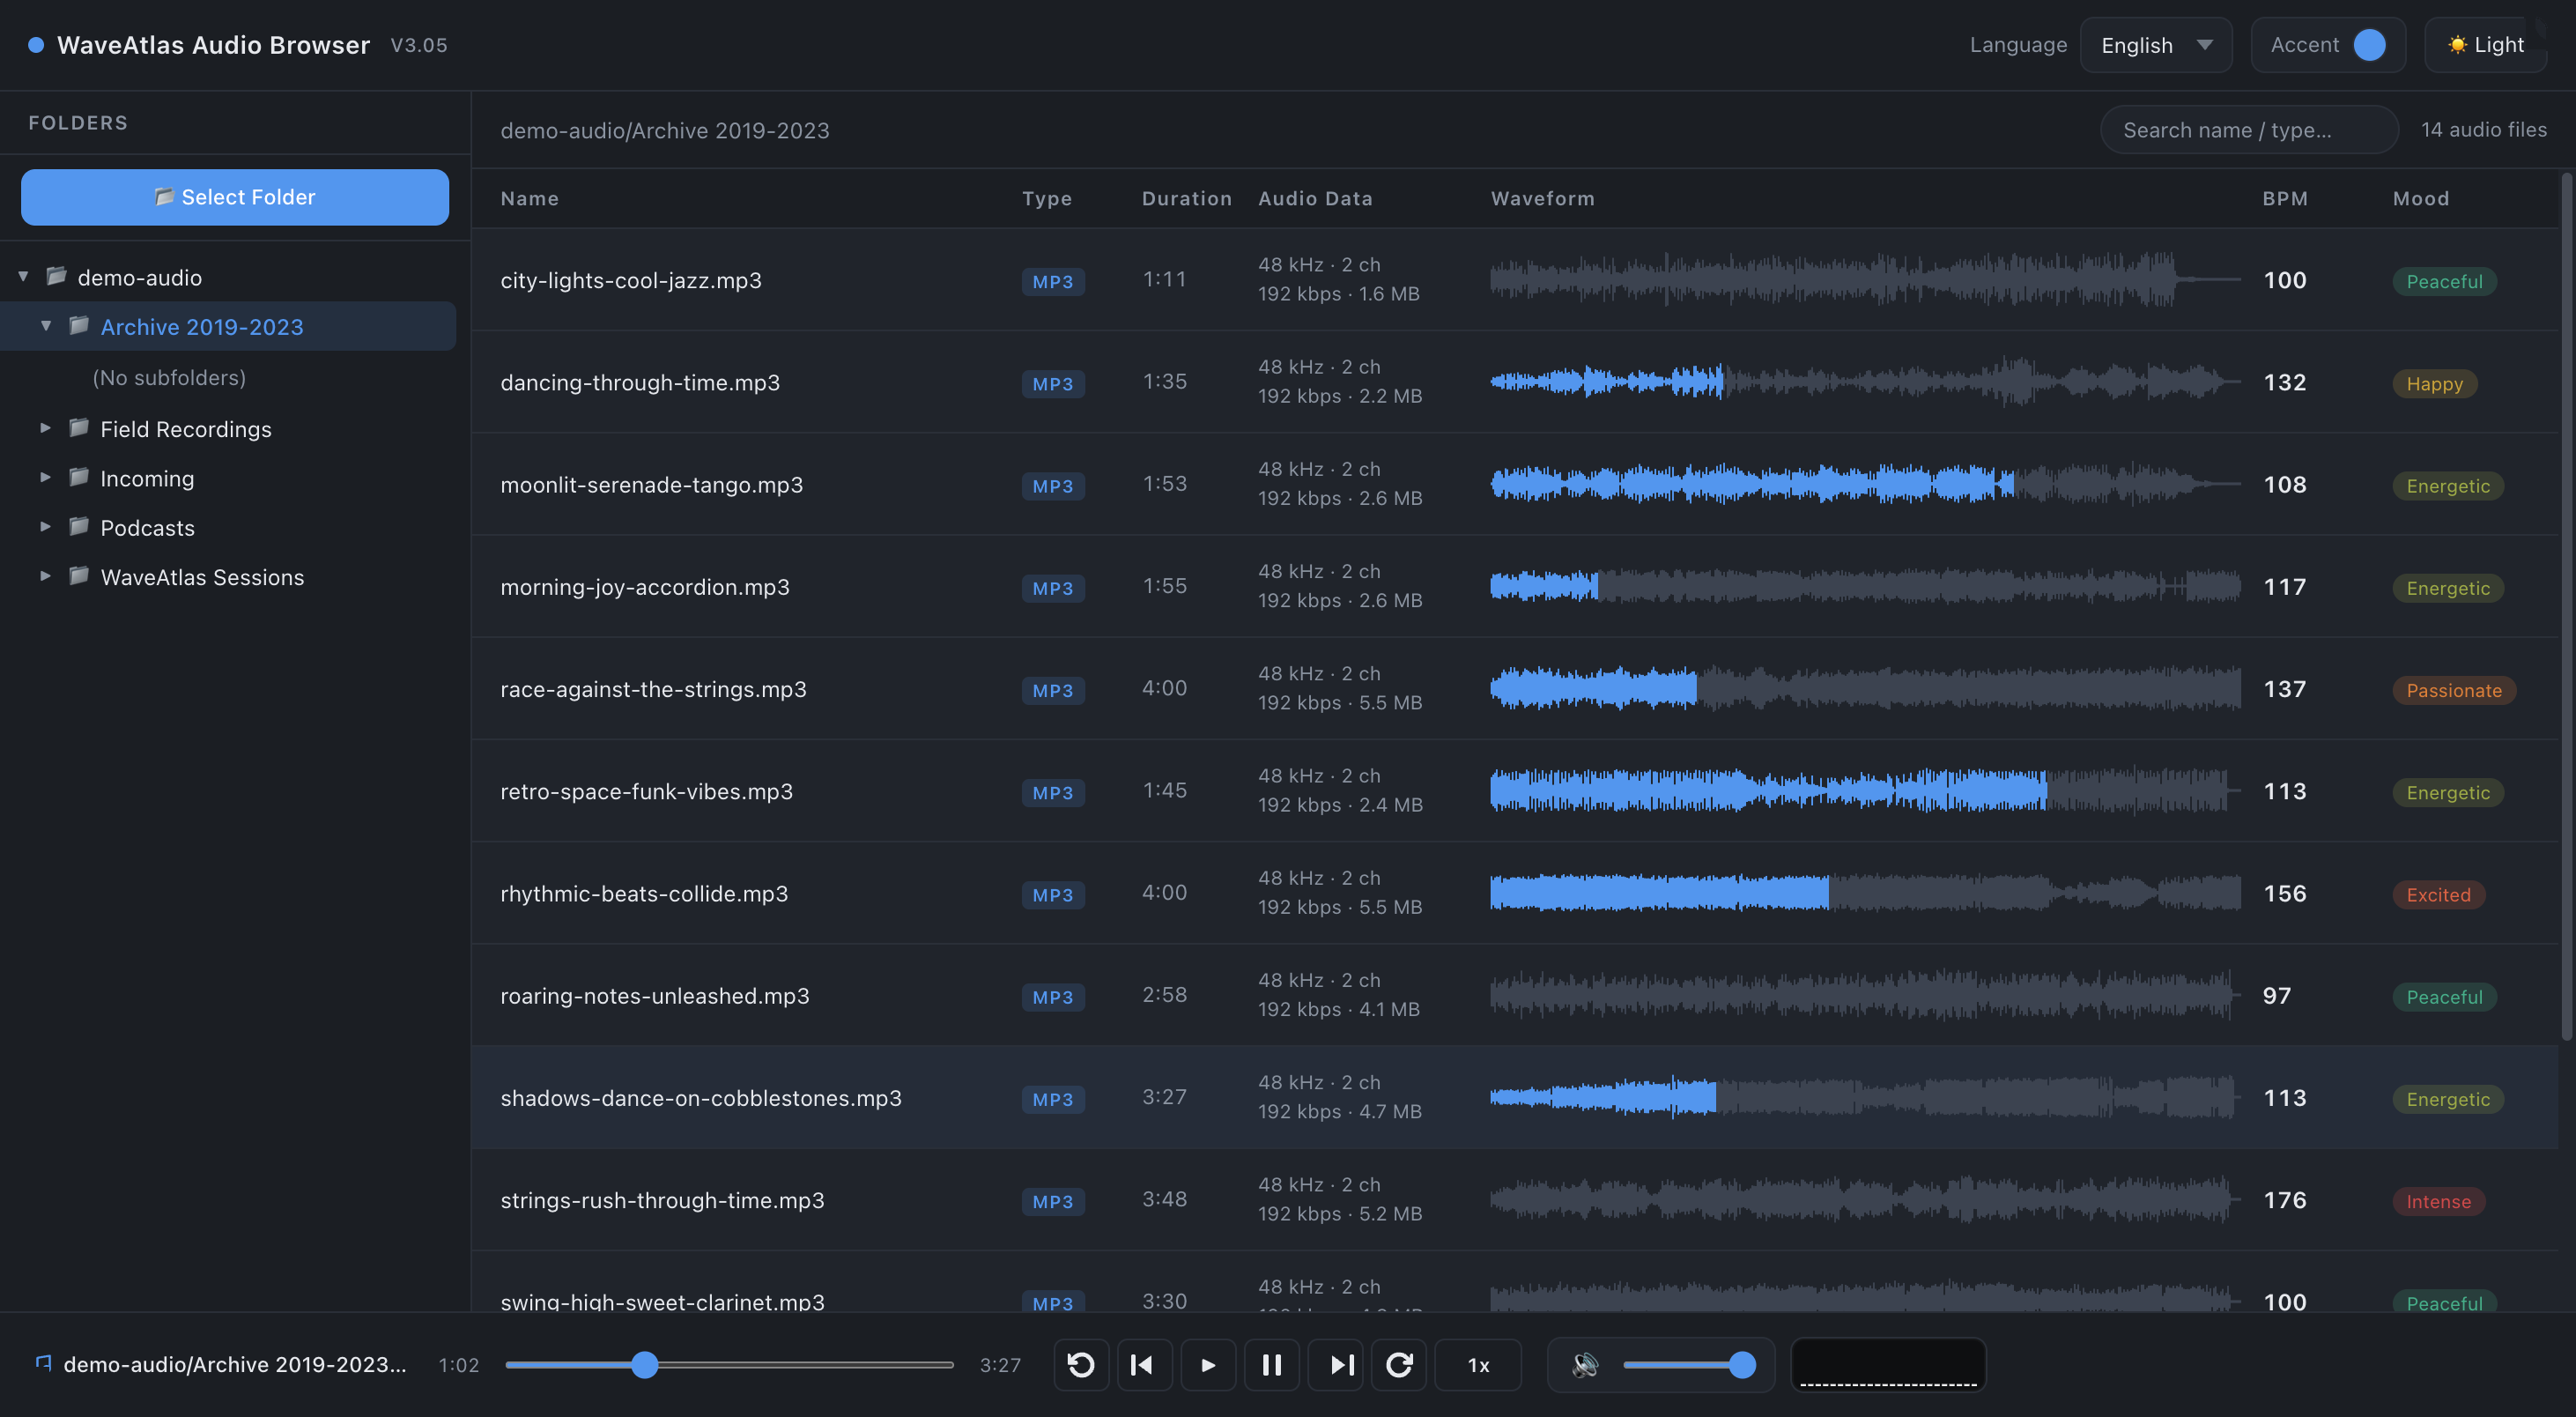Mute audio with the speaker icon
The image size is (2576, 1417).
coord(1585,1365)
